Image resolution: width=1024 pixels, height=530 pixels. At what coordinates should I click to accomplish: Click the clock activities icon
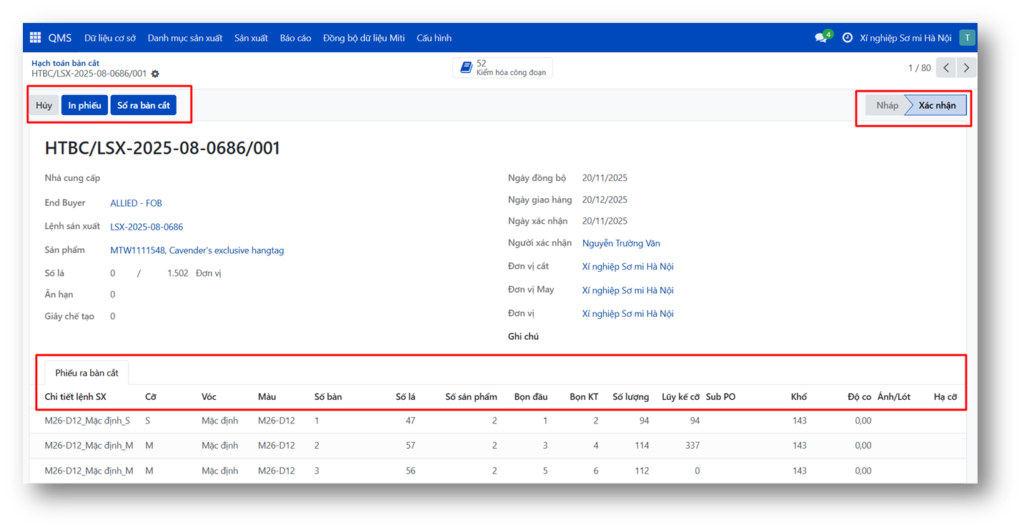(847, 38)
